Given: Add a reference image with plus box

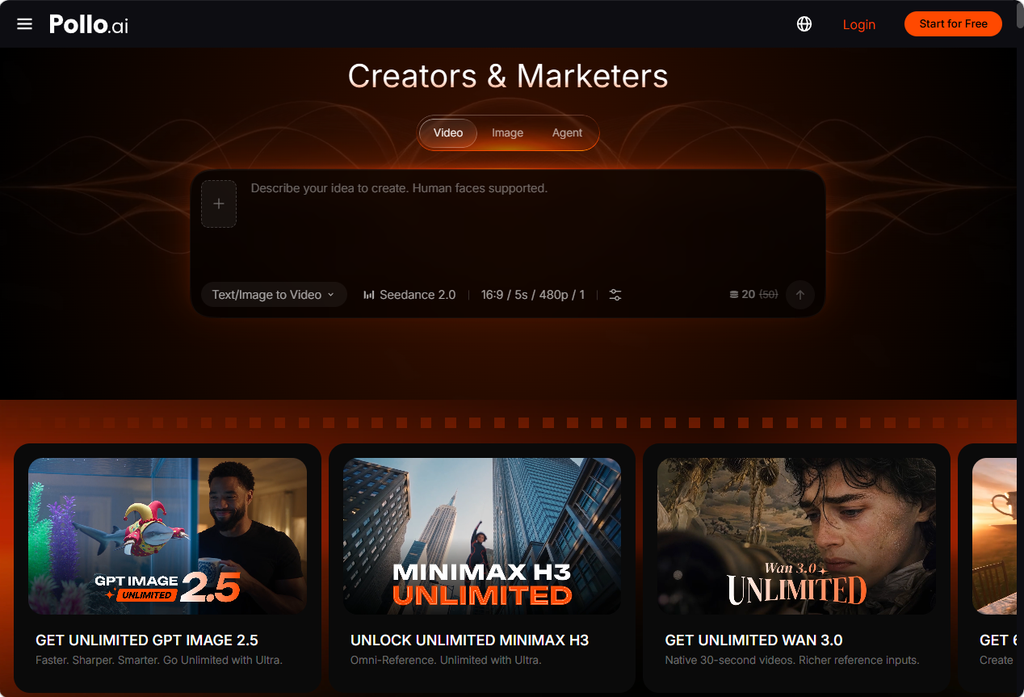Looking at the screenshot, I should click(x=219, y=204).
